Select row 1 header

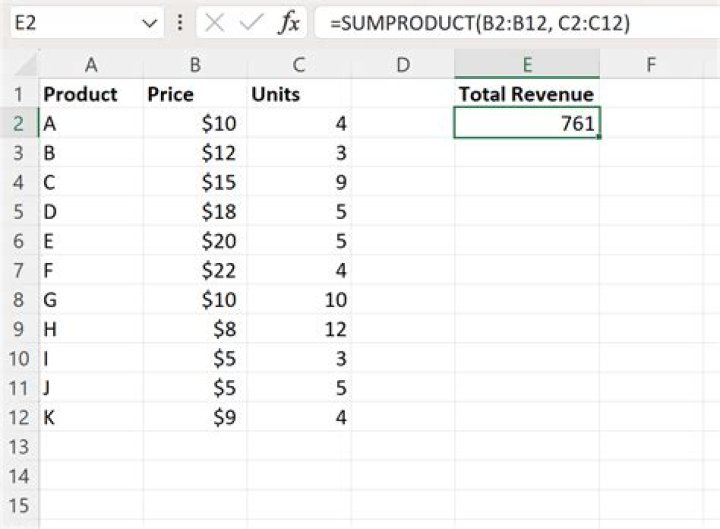19,94
